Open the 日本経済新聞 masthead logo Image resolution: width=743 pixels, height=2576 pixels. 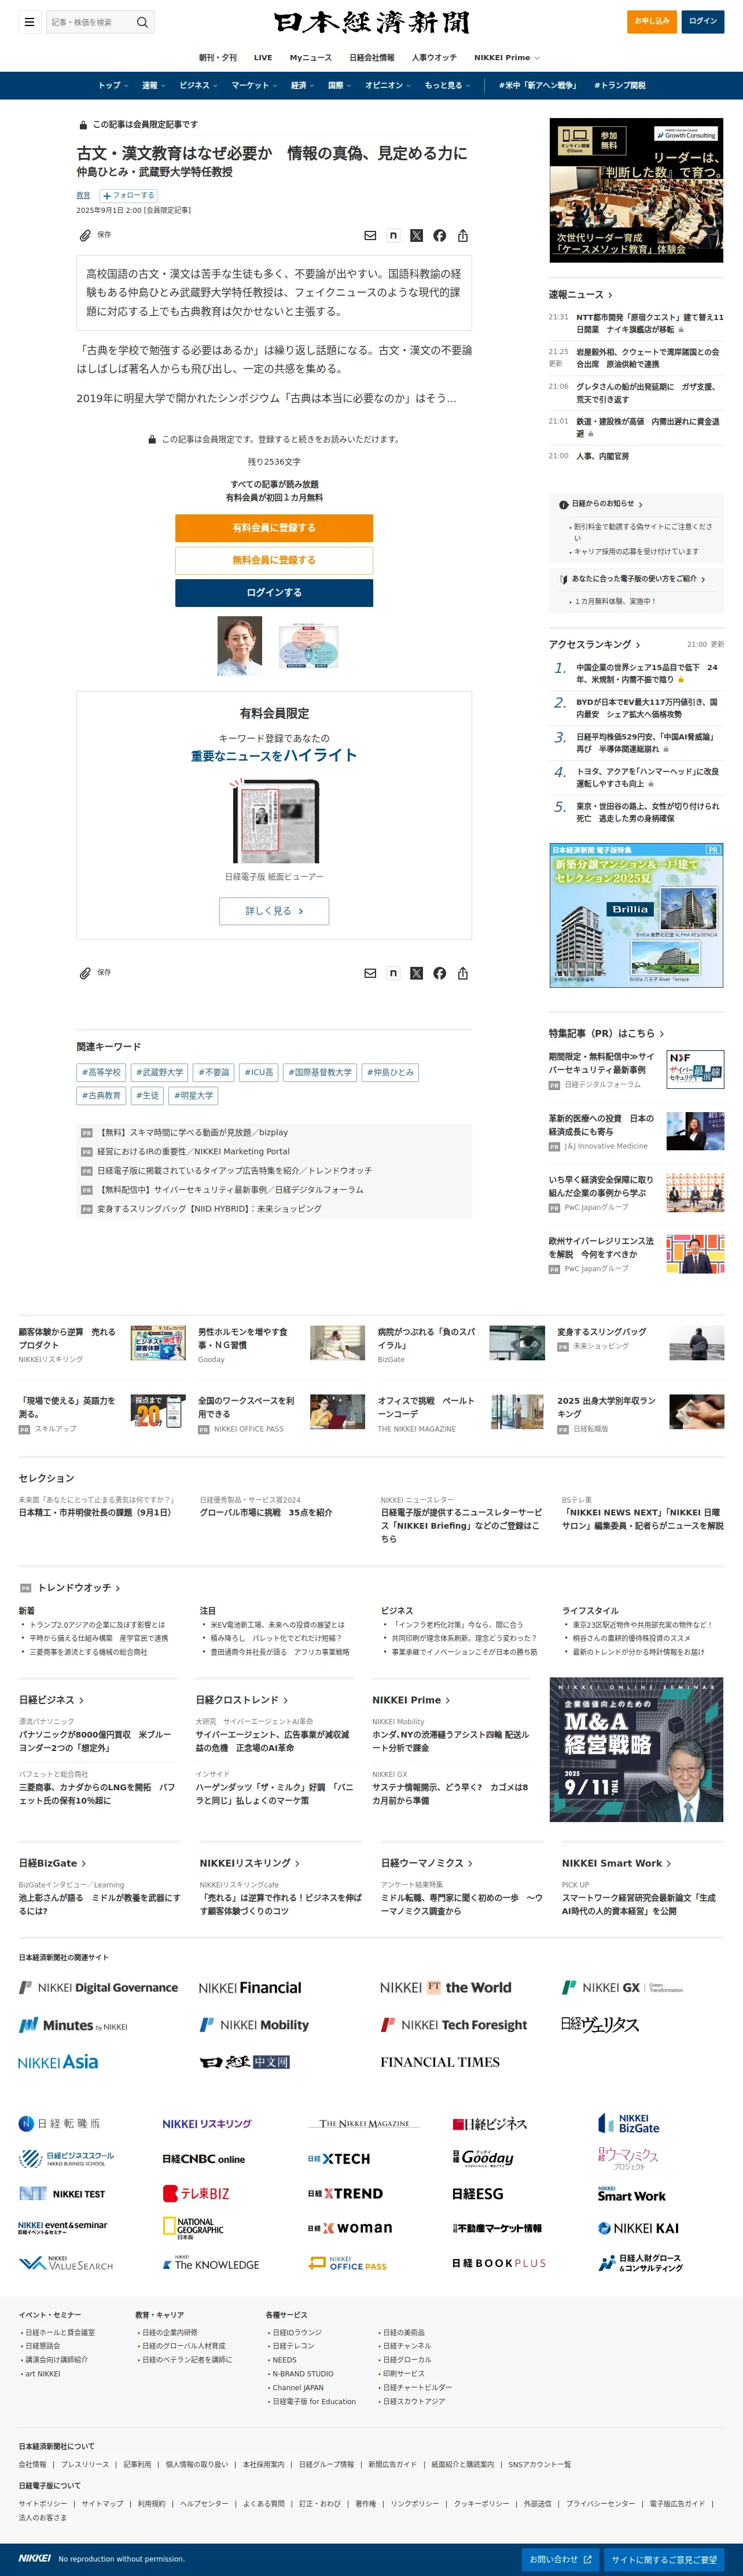click(371, 22)
